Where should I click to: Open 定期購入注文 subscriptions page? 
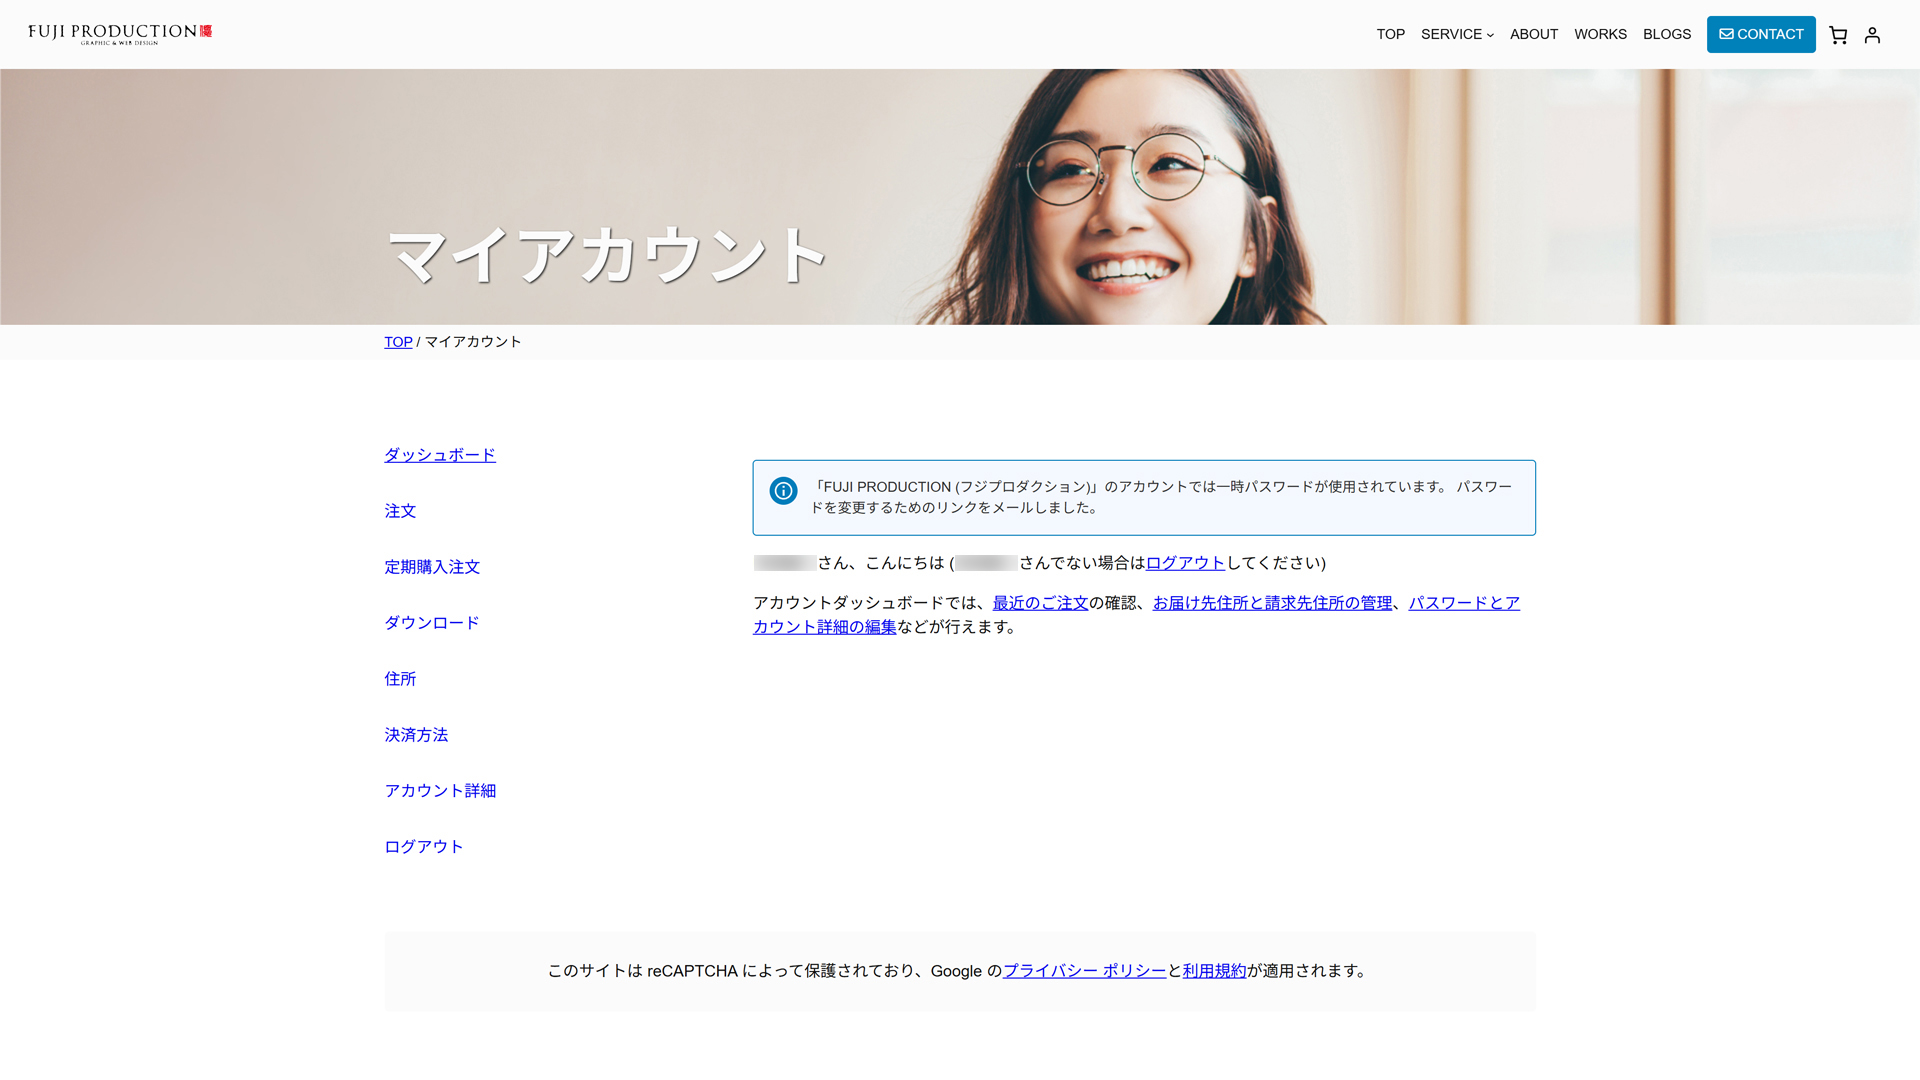click(431, 567)
